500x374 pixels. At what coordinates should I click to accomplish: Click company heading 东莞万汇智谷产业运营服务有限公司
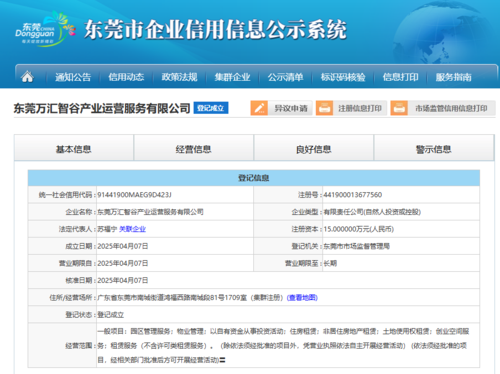102,108
